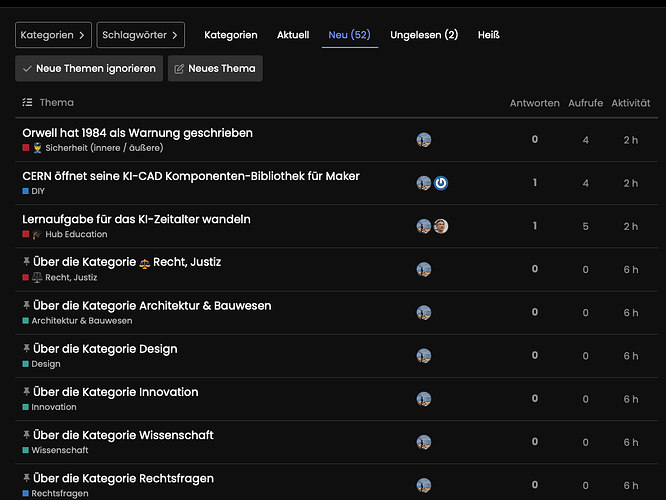Click second avatar on Lernaufgabe topic
The width and height of the screenshot is (666, 500).
click(x=441, y=226)
